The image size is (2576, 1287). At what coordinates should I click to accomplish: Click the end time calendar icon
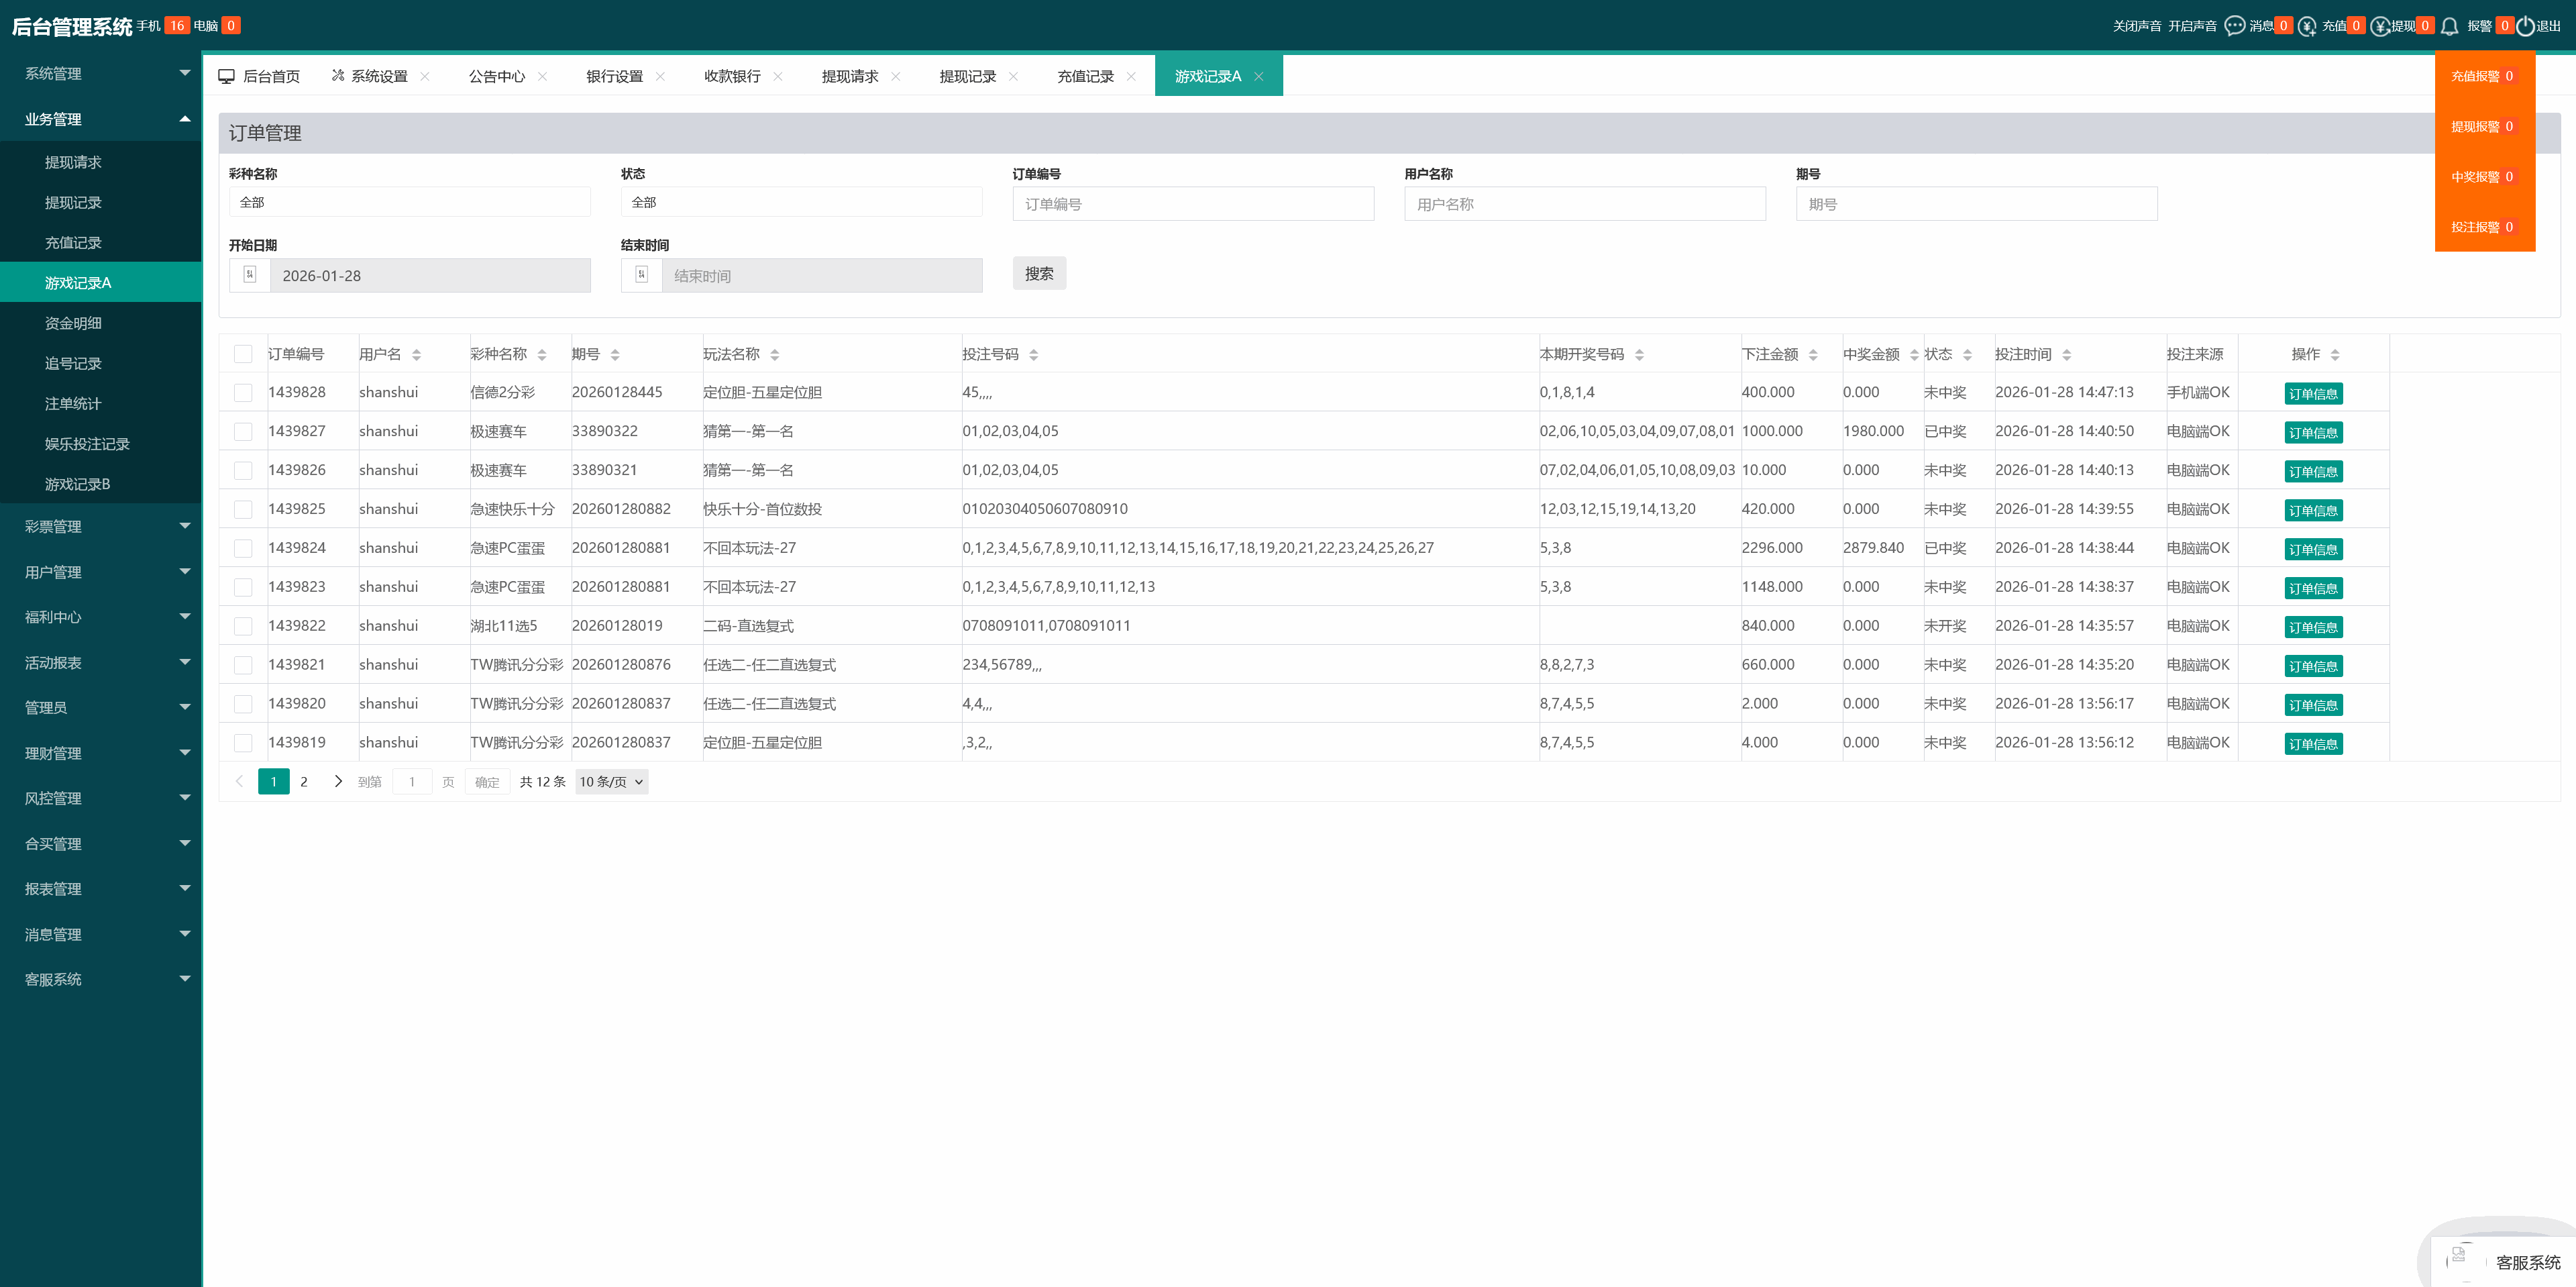pyautogui.click(x=642, y=275)
